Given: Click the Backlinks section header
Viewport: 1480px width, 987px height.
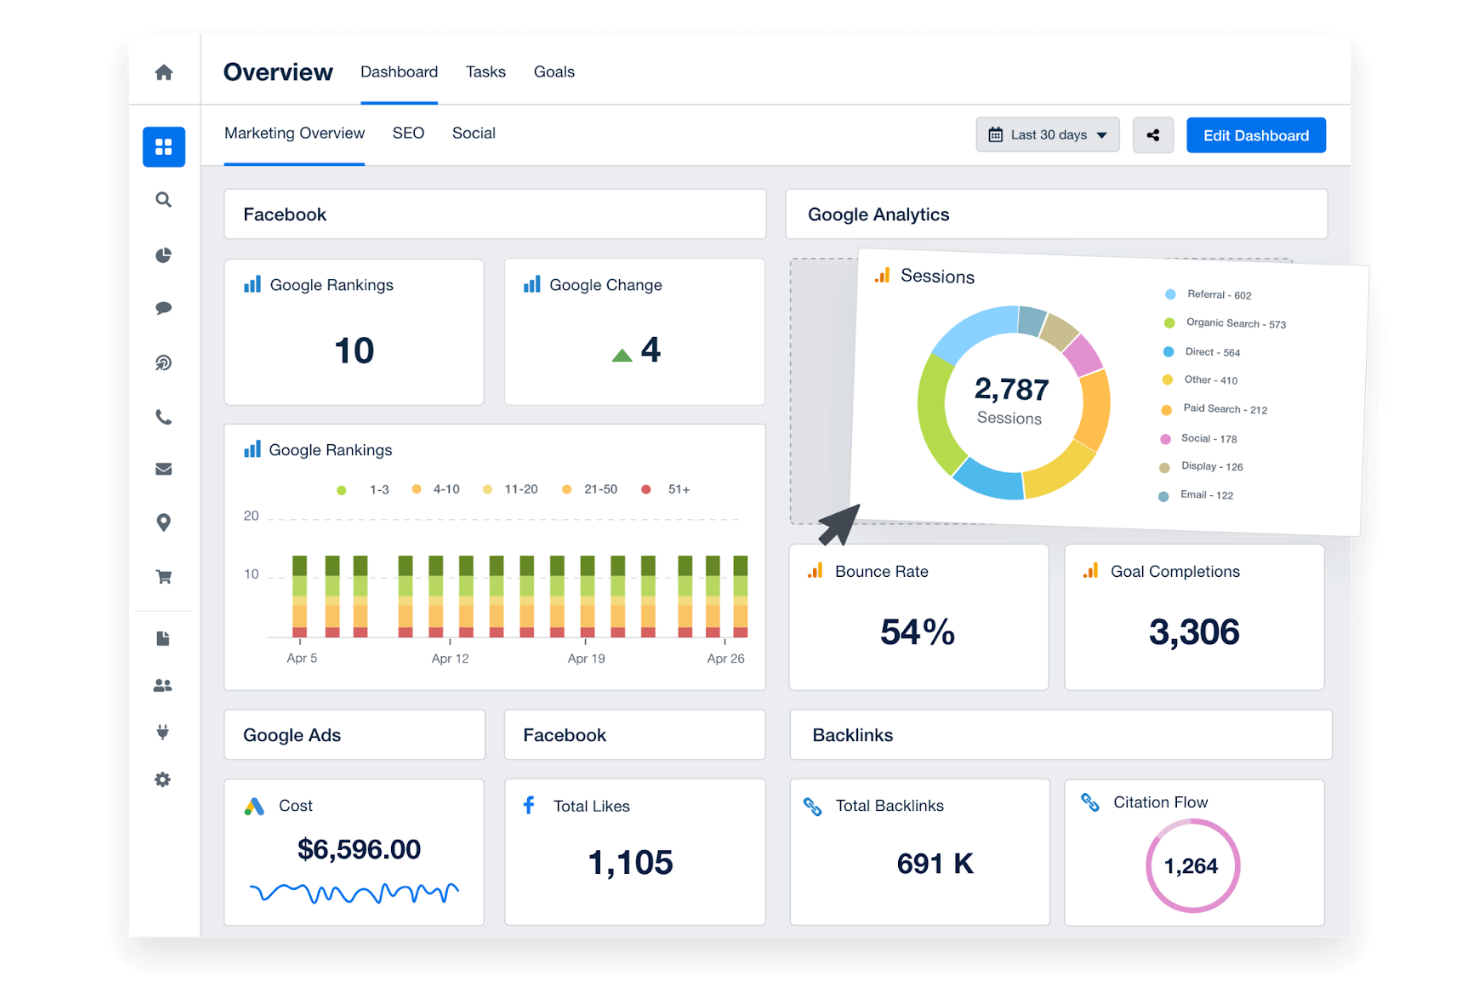Looking at the screenshot, I should click(x=1061, y=735).
